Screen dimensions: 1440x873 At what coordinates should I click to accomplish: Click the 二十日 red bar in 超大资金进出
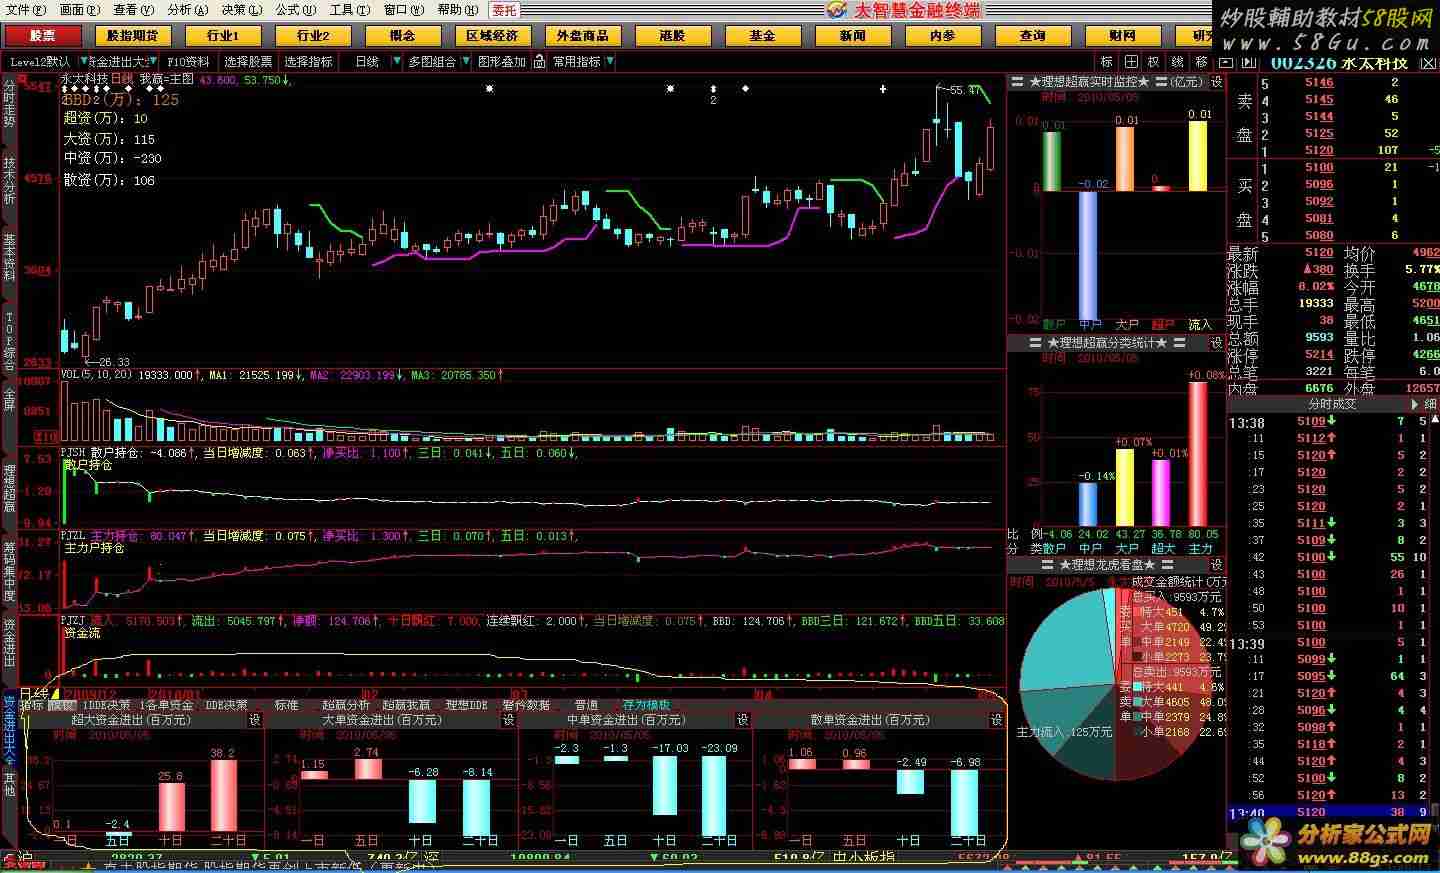226,796
